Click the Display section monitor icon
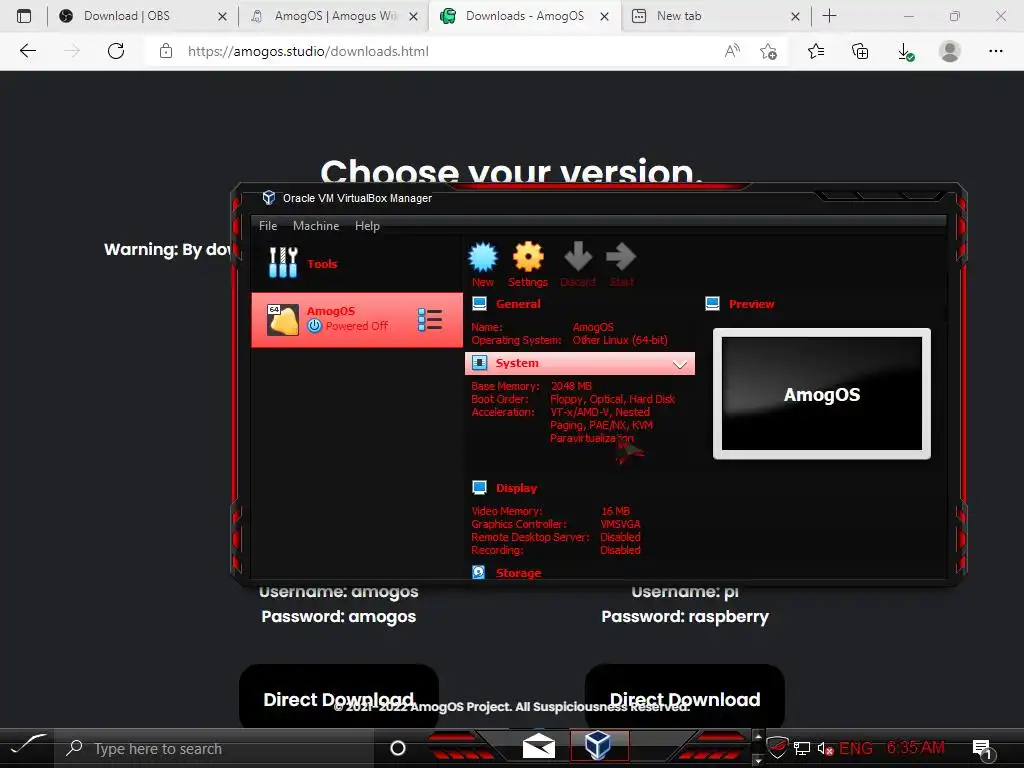The width and height of the screenshot is (1024, 768). [479, 488]
